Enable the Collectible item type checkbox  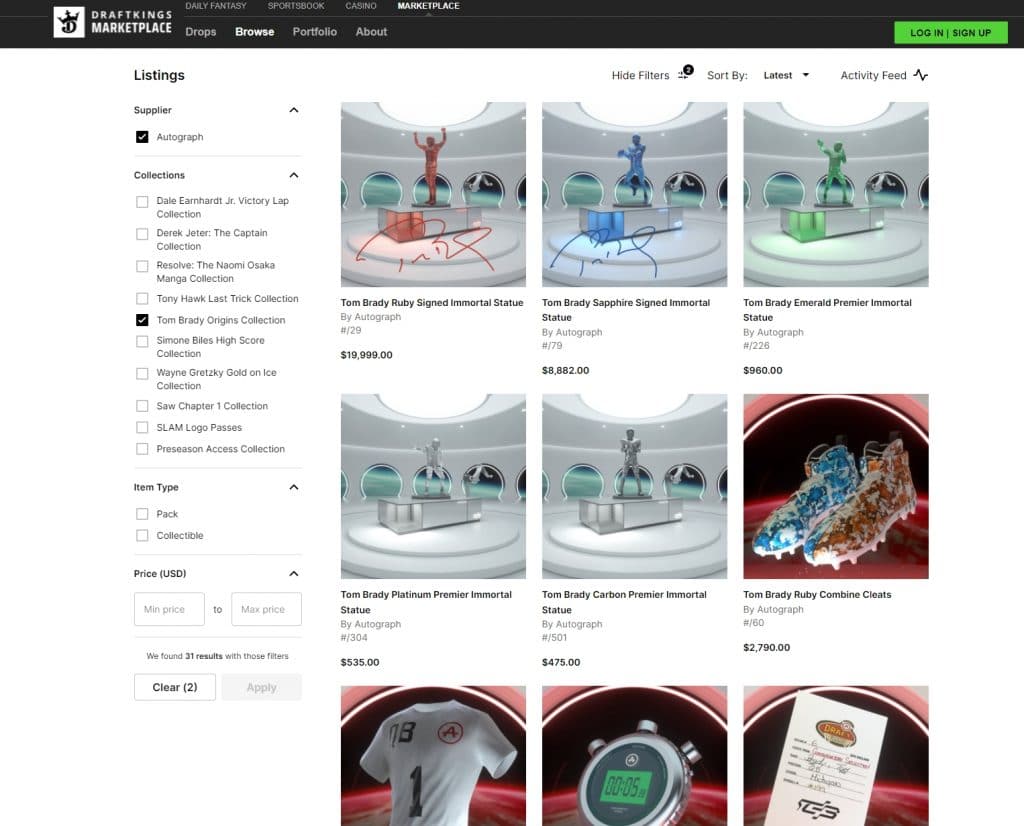(x=142, y=535)
